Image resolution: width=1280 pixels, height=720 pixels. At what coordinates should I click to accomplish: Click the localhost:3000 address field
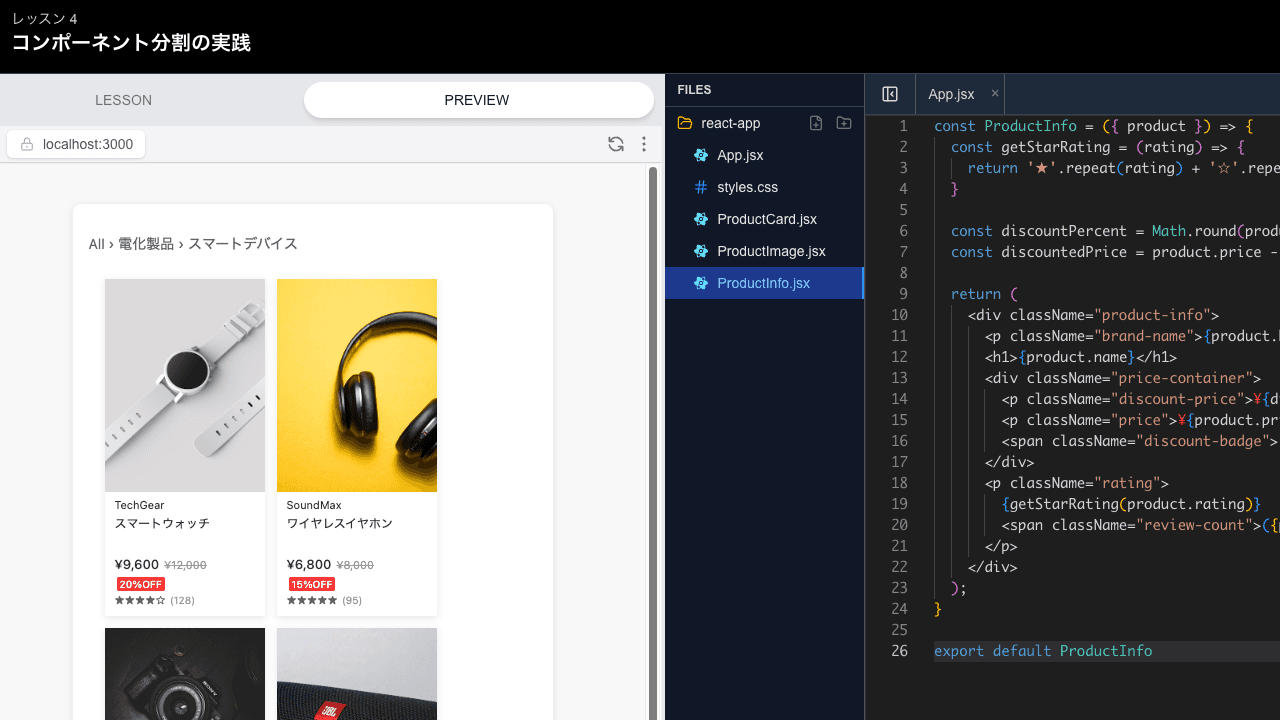point(88,144)
